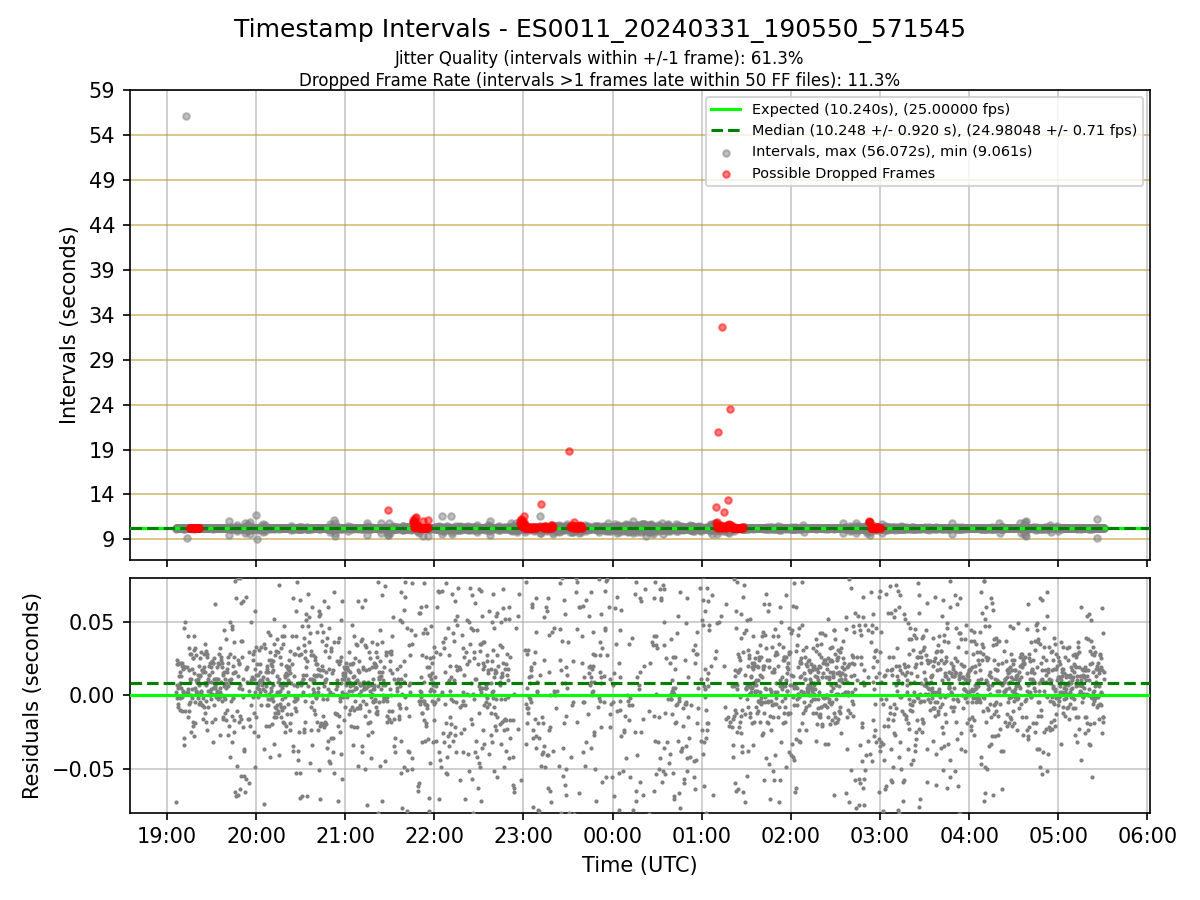The height and width of the screenshot is (900, 1200).
Task: Click the '01:00' x-axis tick label
Action: tap(701, 836)
